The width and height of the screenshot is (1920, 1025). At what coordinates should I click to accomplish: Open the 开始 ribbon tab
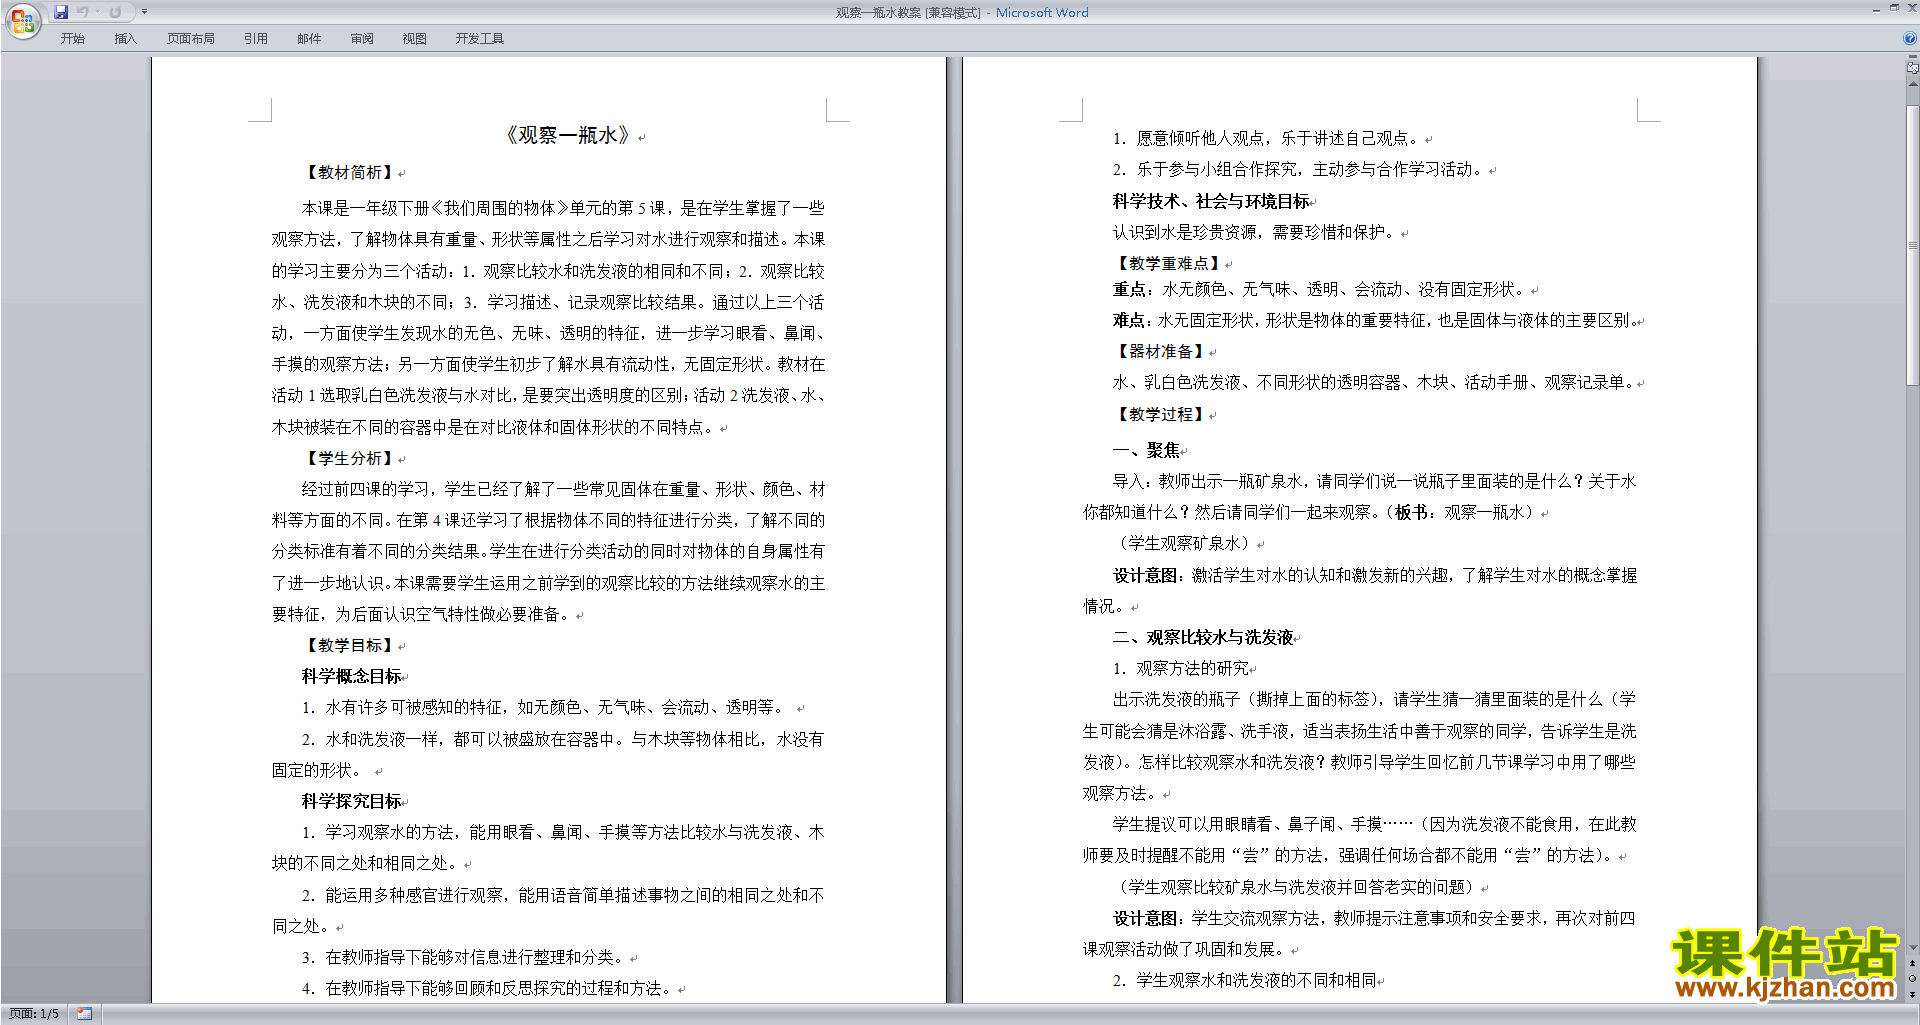[72, 39]
